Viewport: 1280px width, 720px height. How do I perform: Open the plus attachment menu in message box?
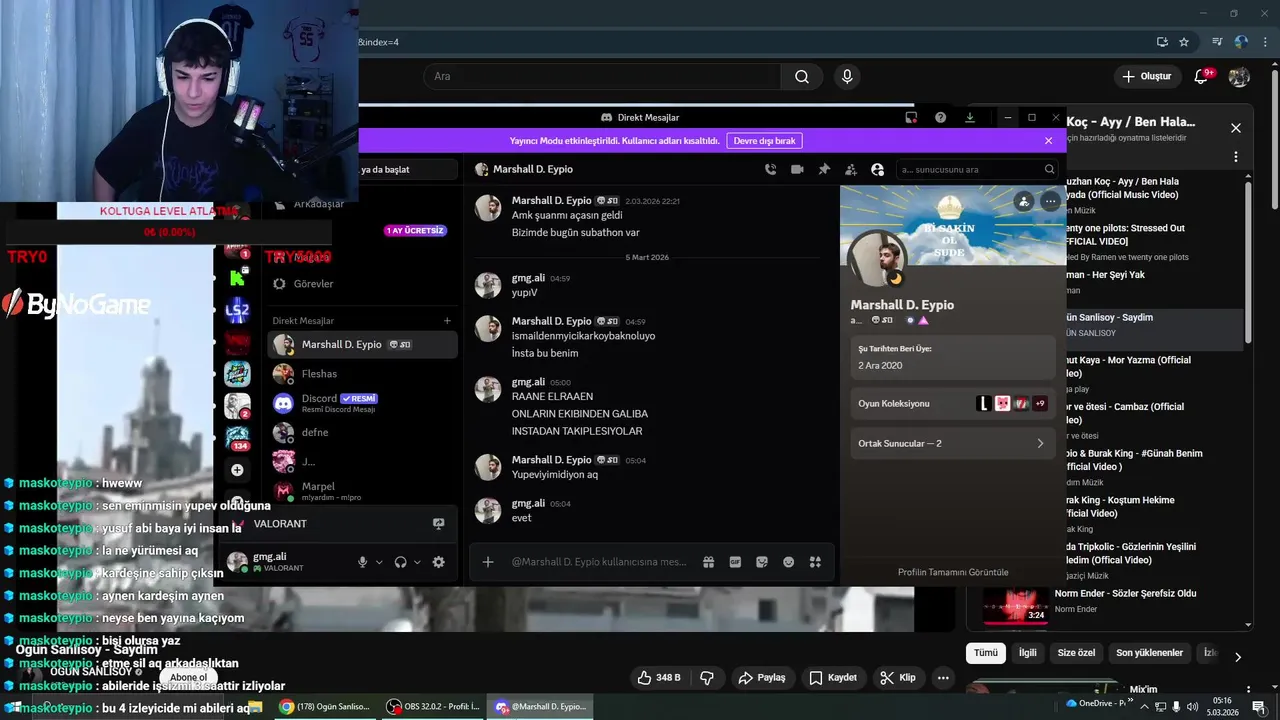tap(488, 562)
